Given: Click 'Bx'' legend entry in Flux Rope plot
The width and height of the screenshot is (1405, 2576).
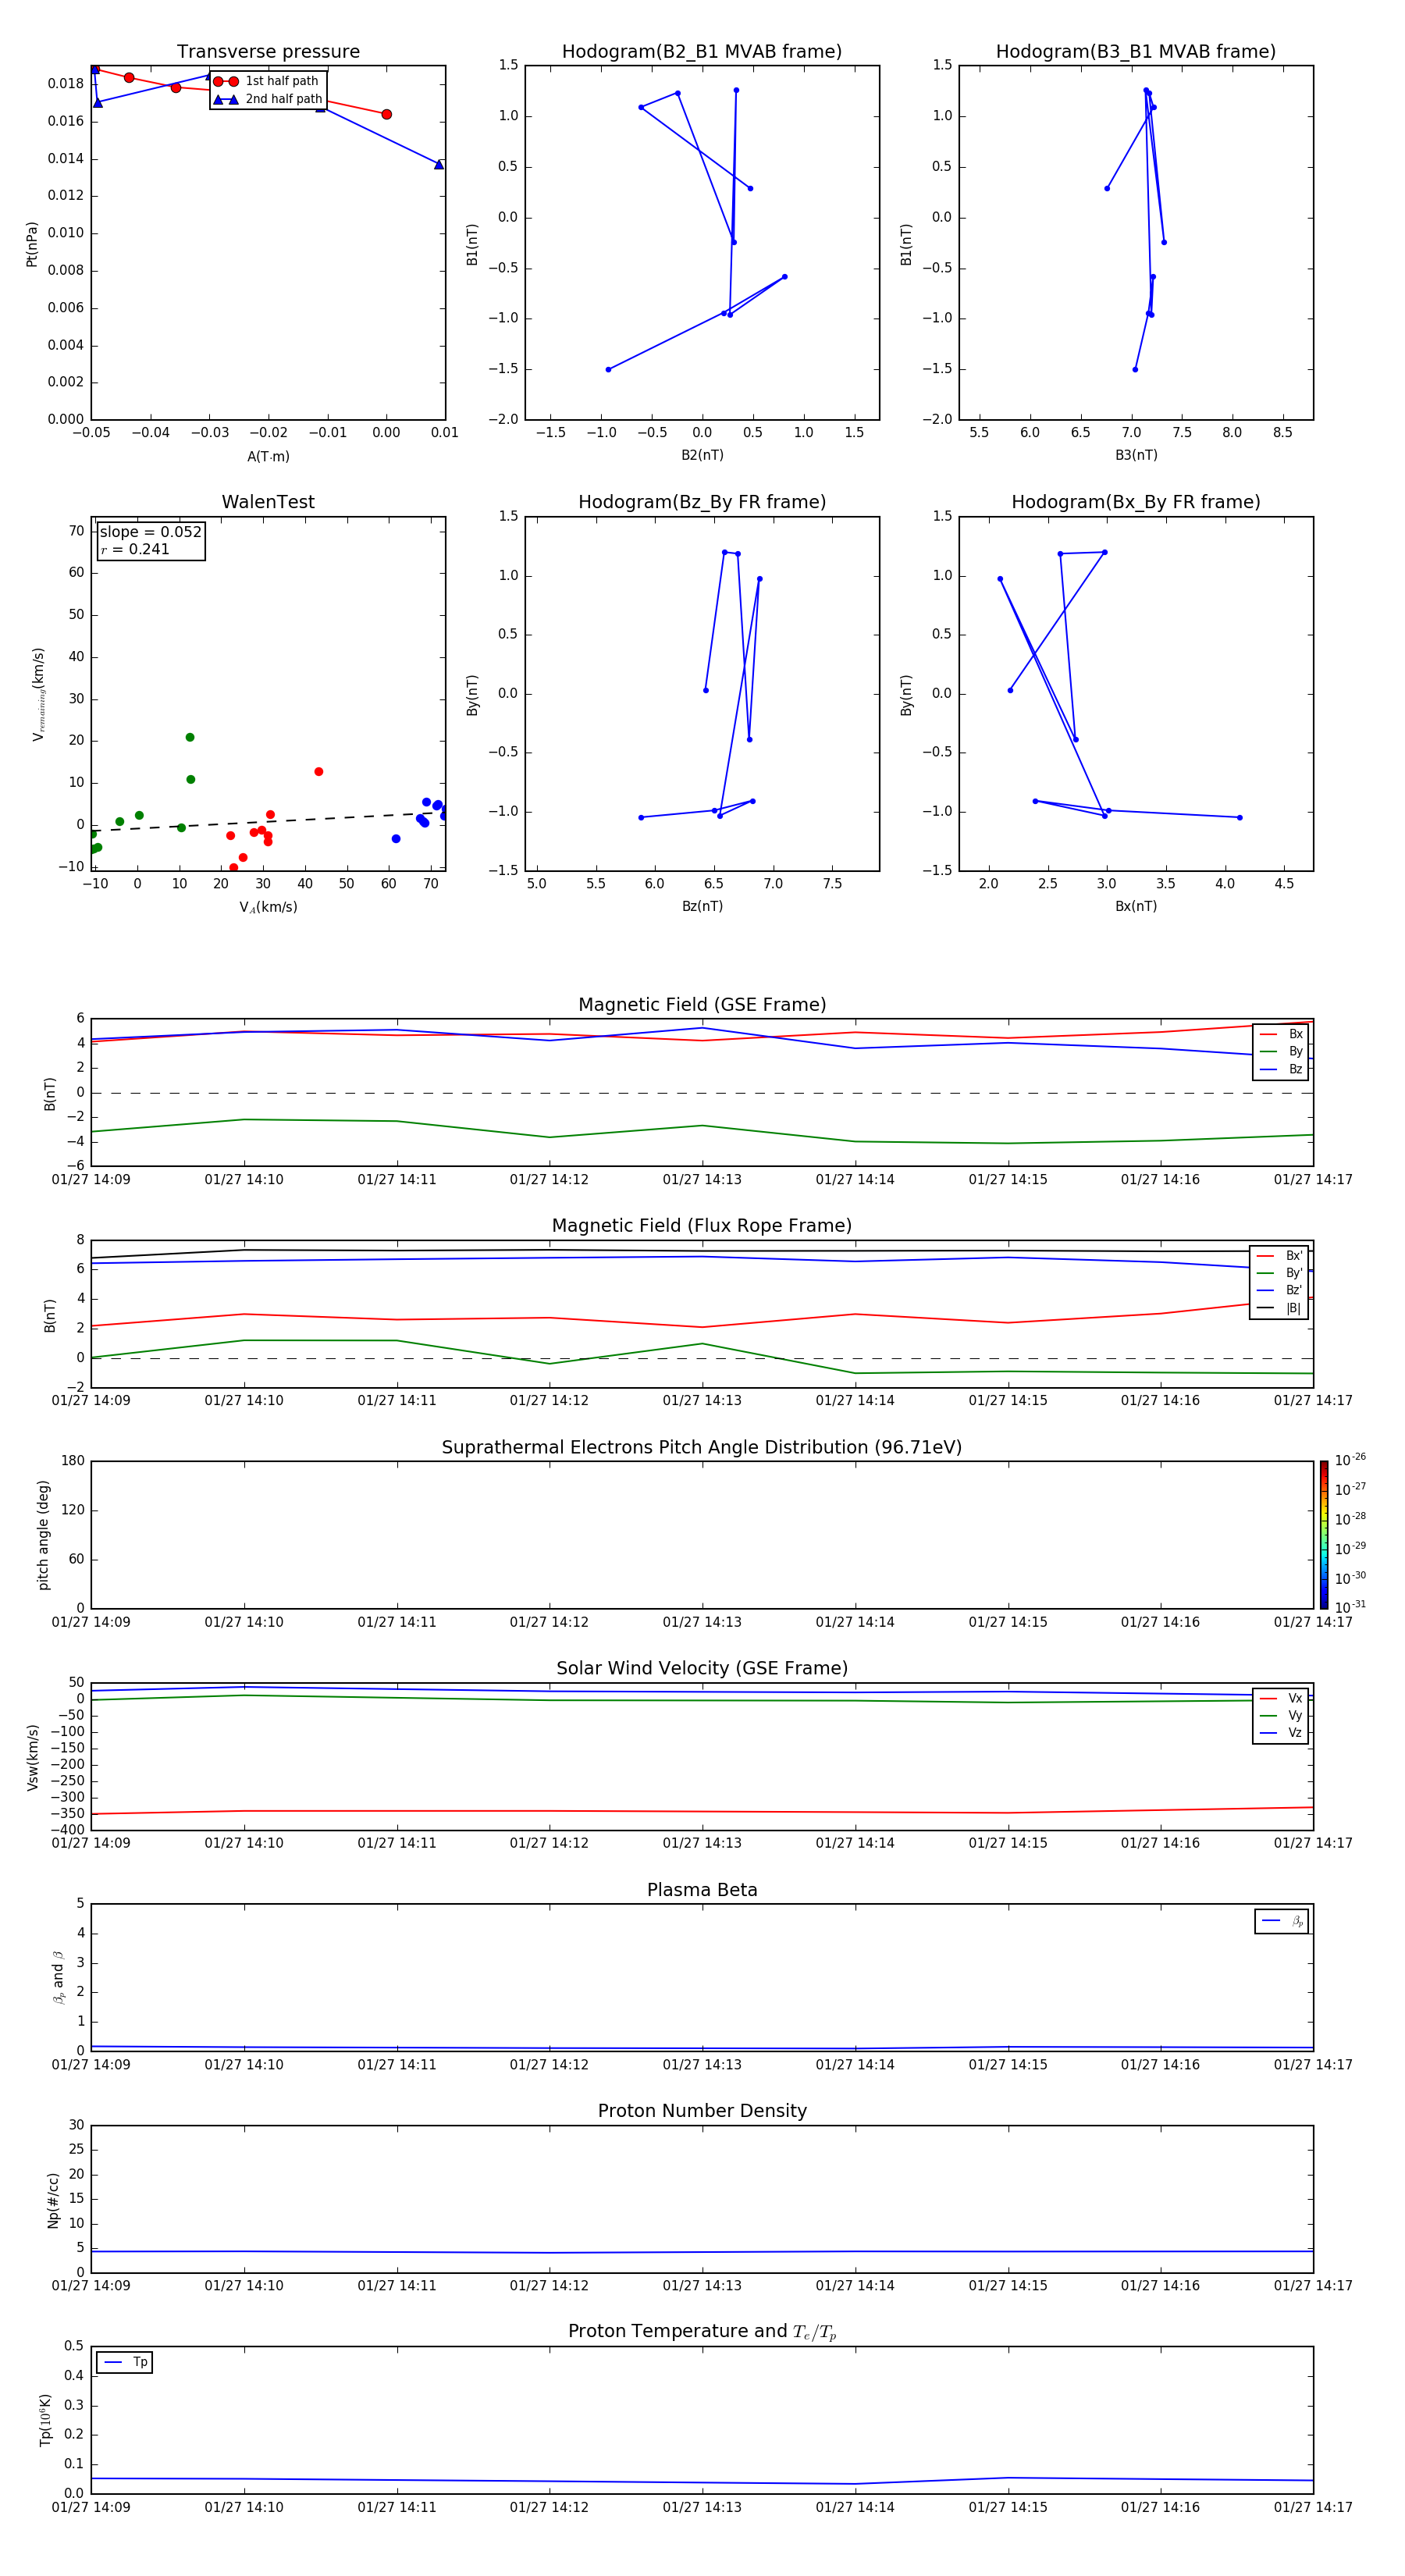Looking at the screenshot, I should pyautogui.click(x=1279, y=1256).
